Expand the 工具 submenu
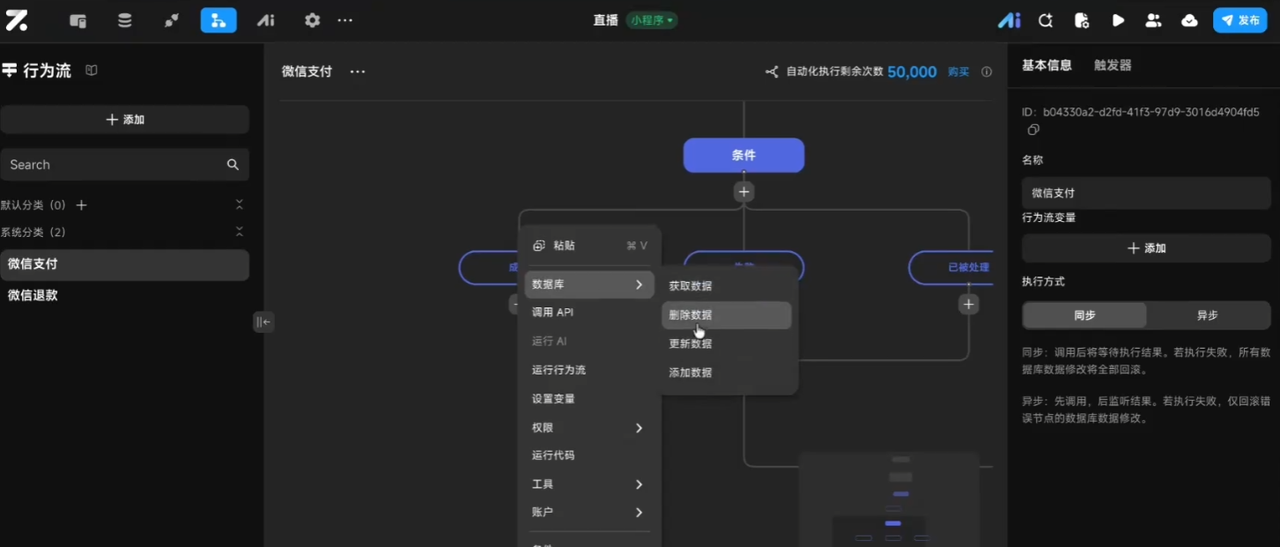Image resolution: width=1280 pixels, height=547 pixels. [x=589, y=485]
